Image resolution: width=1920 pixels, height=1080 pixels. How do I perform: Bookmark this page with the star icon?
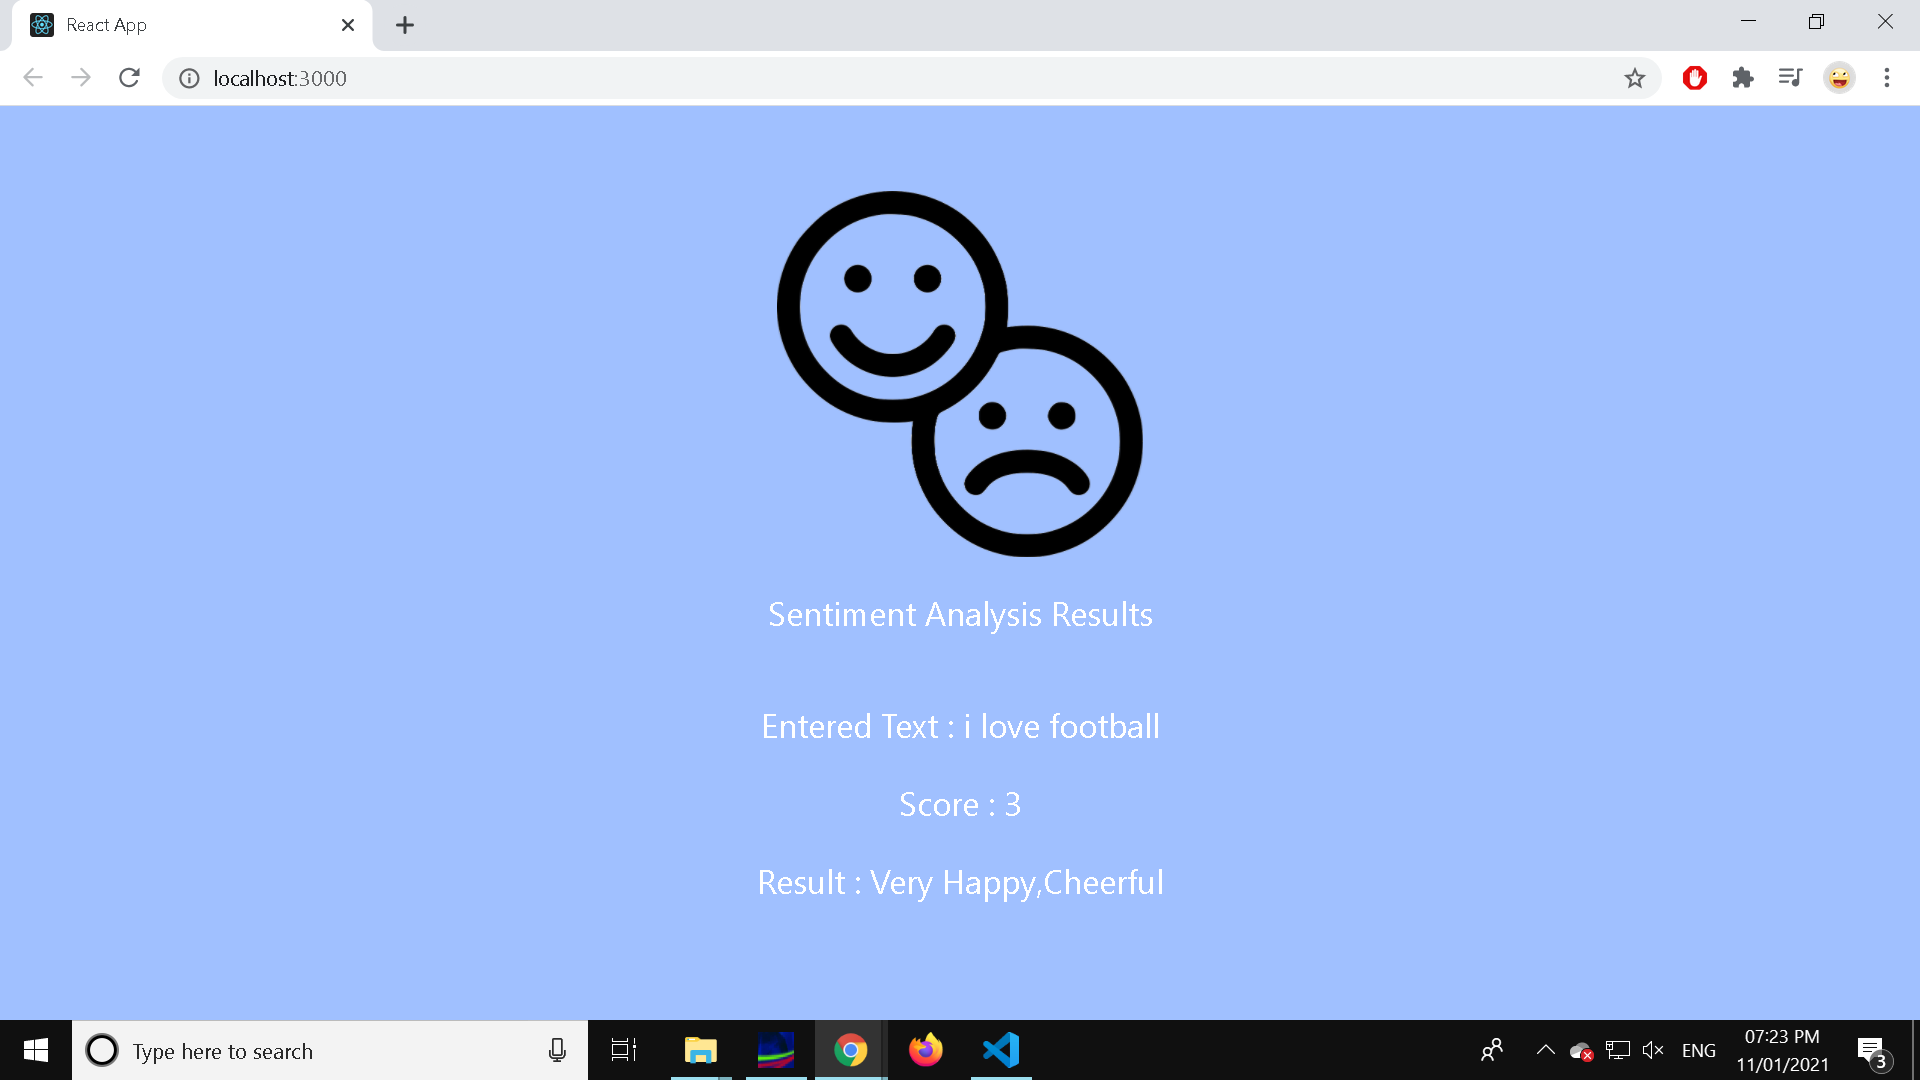[x=1634, y=78]
